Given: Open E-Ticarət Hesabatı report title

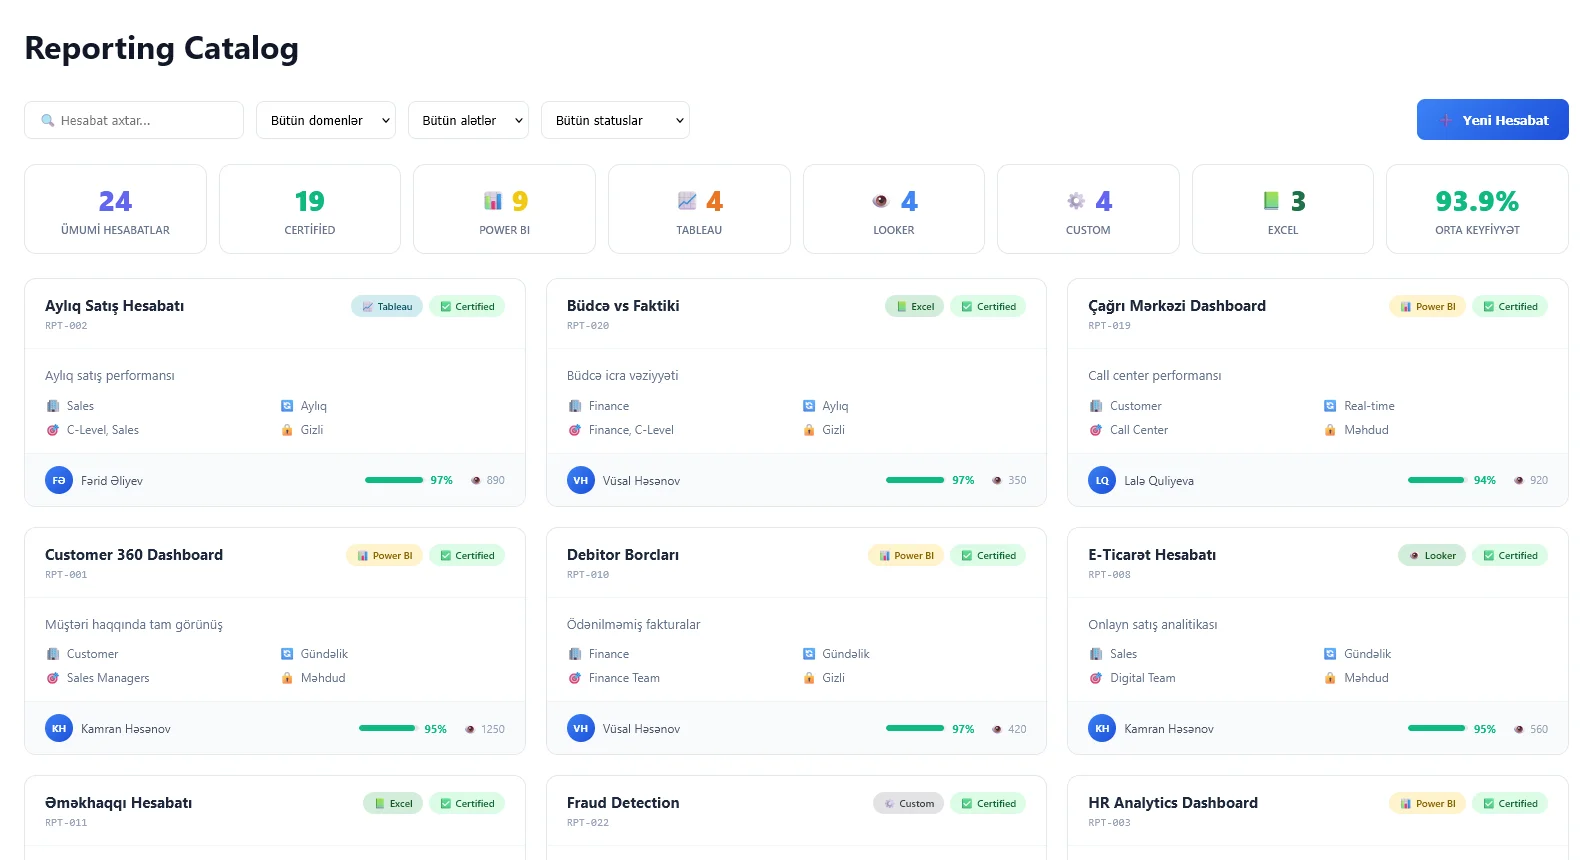Looking at the screenshot, I should tap(1152, 555).
